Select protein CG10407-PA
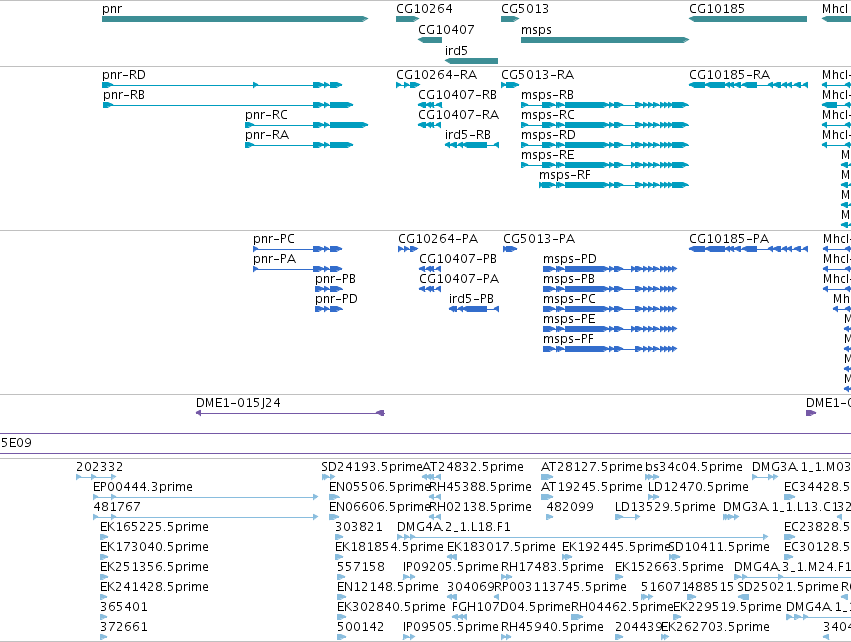Viewport: 851px width, 642px height. pos(430,289)
